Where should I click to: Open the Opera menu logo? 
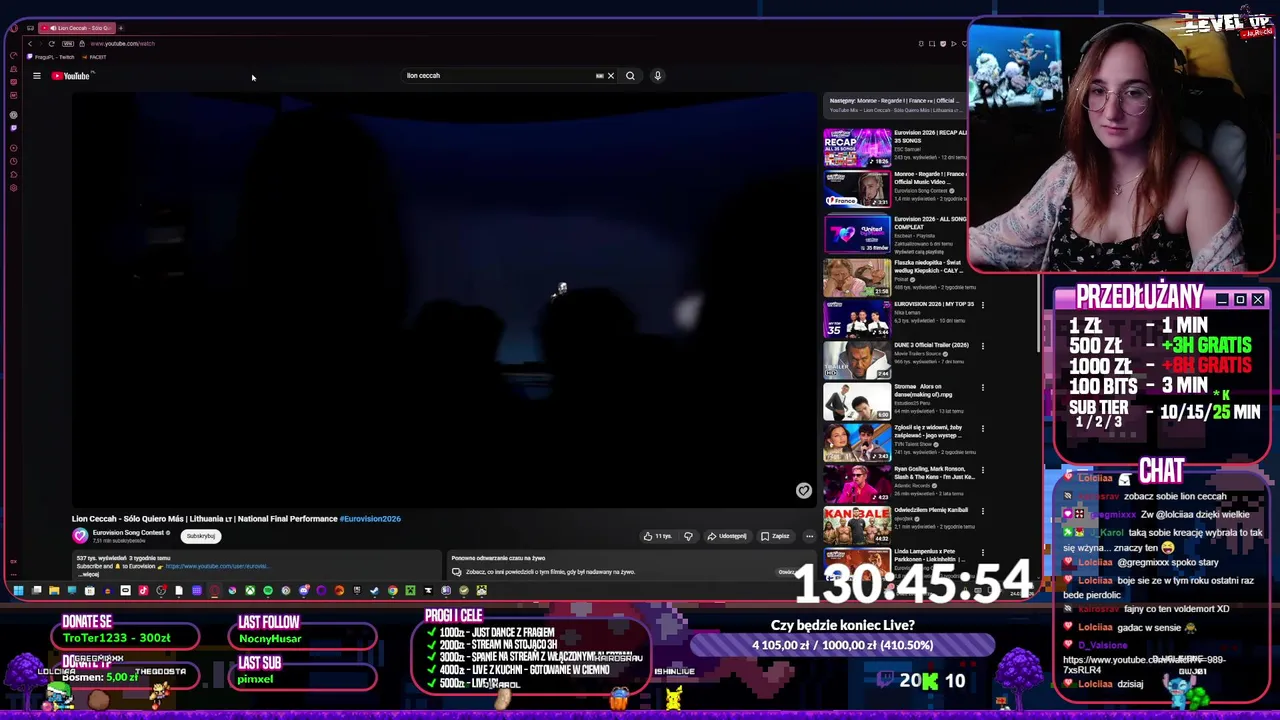[x=14, y=28]
